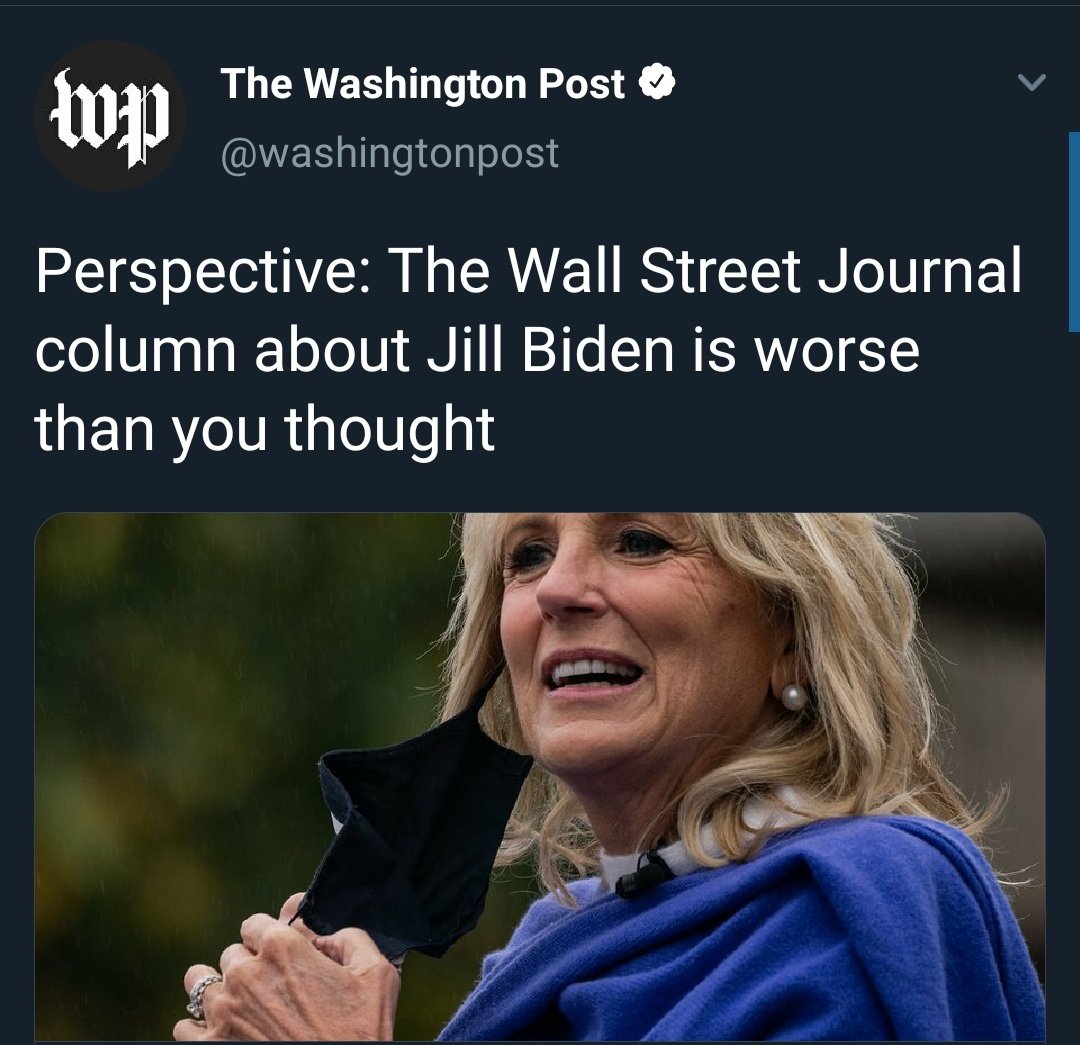The width and height of the screenshot is (1080, 1045).
Task: Click the blue scrollbar on the right edge
Action: point(1074,231)
